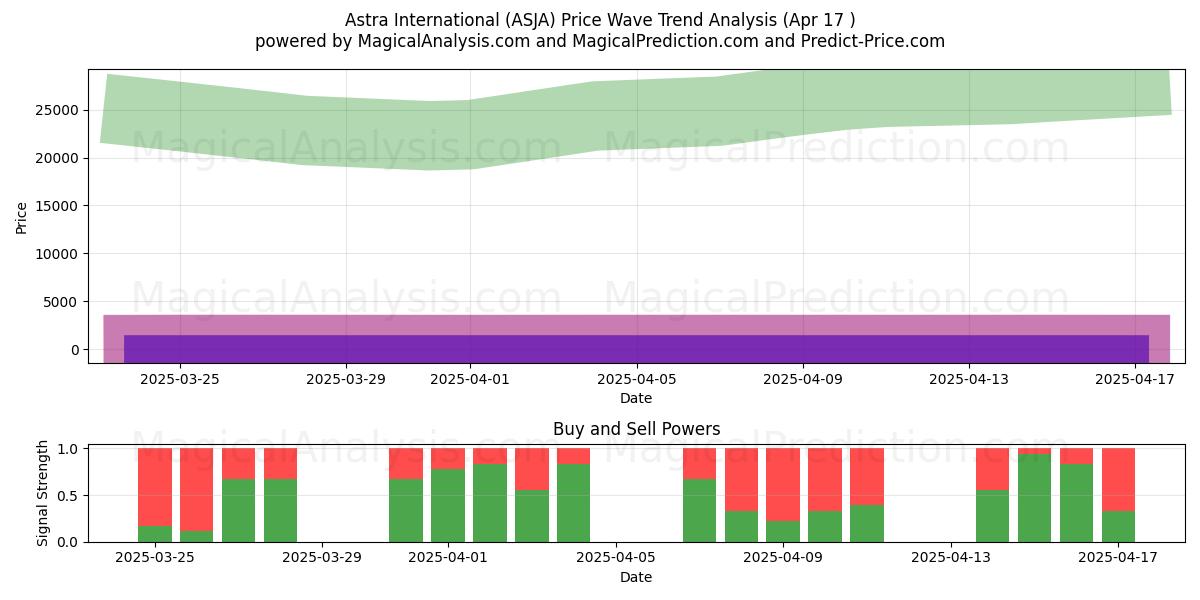
Task: Click the 5000 price tick label
Action: [x=61, y=302]
